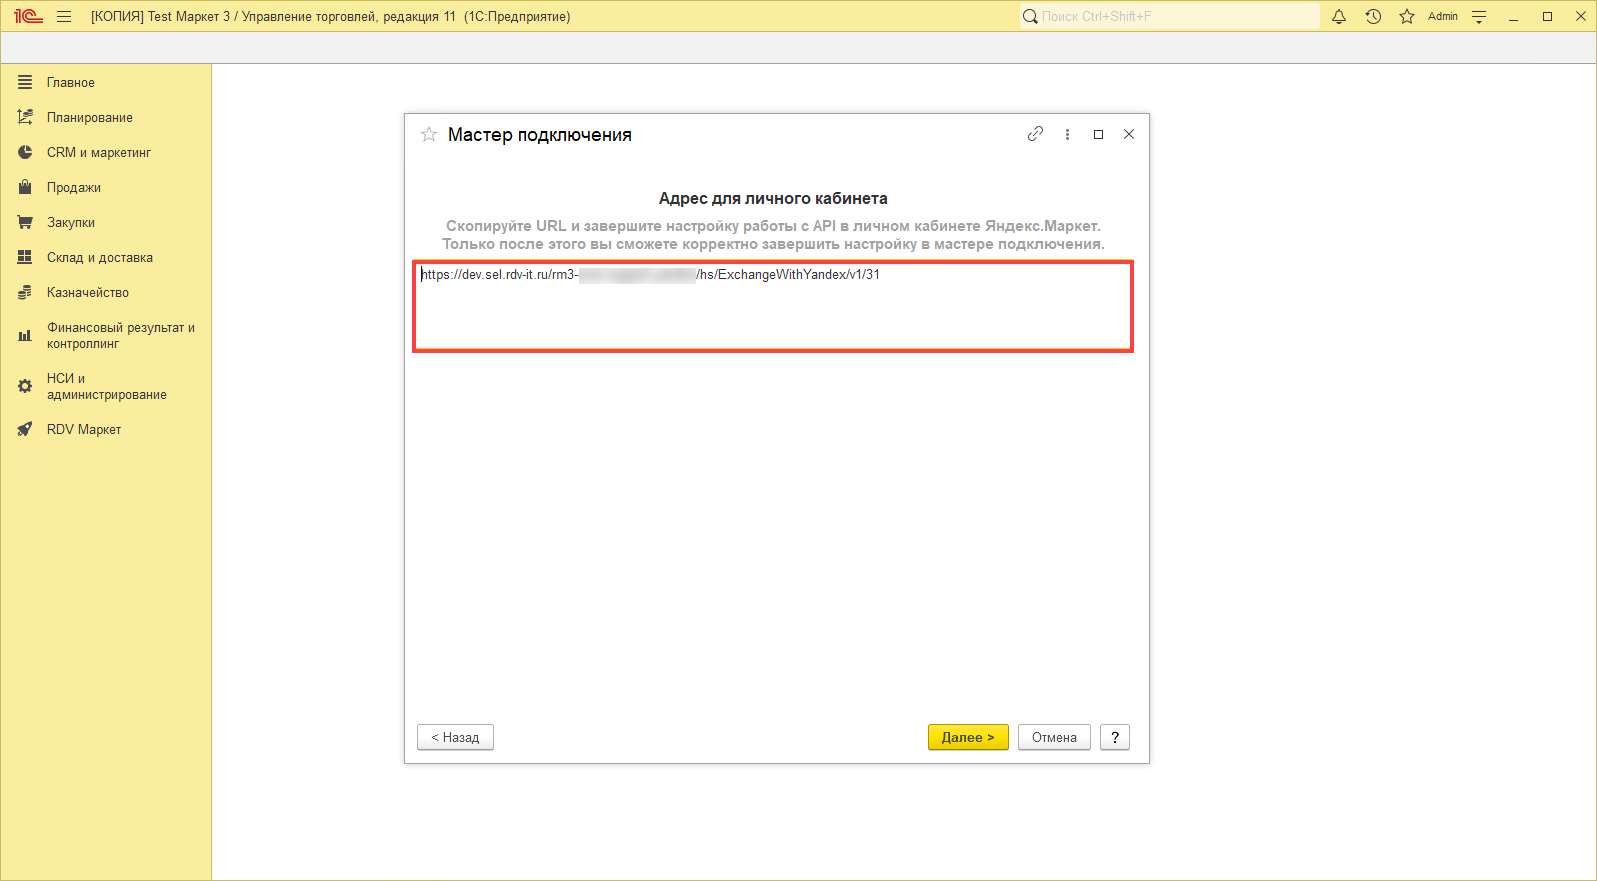
Task: Click the Скопируйте URL instruction text
Action: [773, 235]
